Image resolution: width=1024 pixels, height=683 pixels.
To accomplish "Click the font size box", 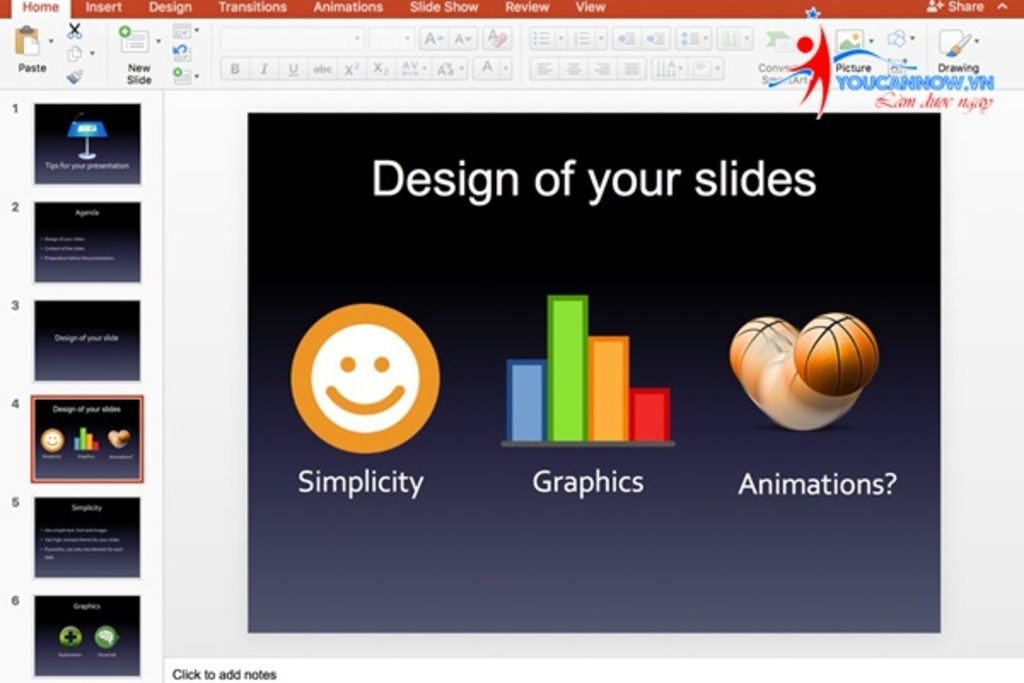I will click(390, 39).
